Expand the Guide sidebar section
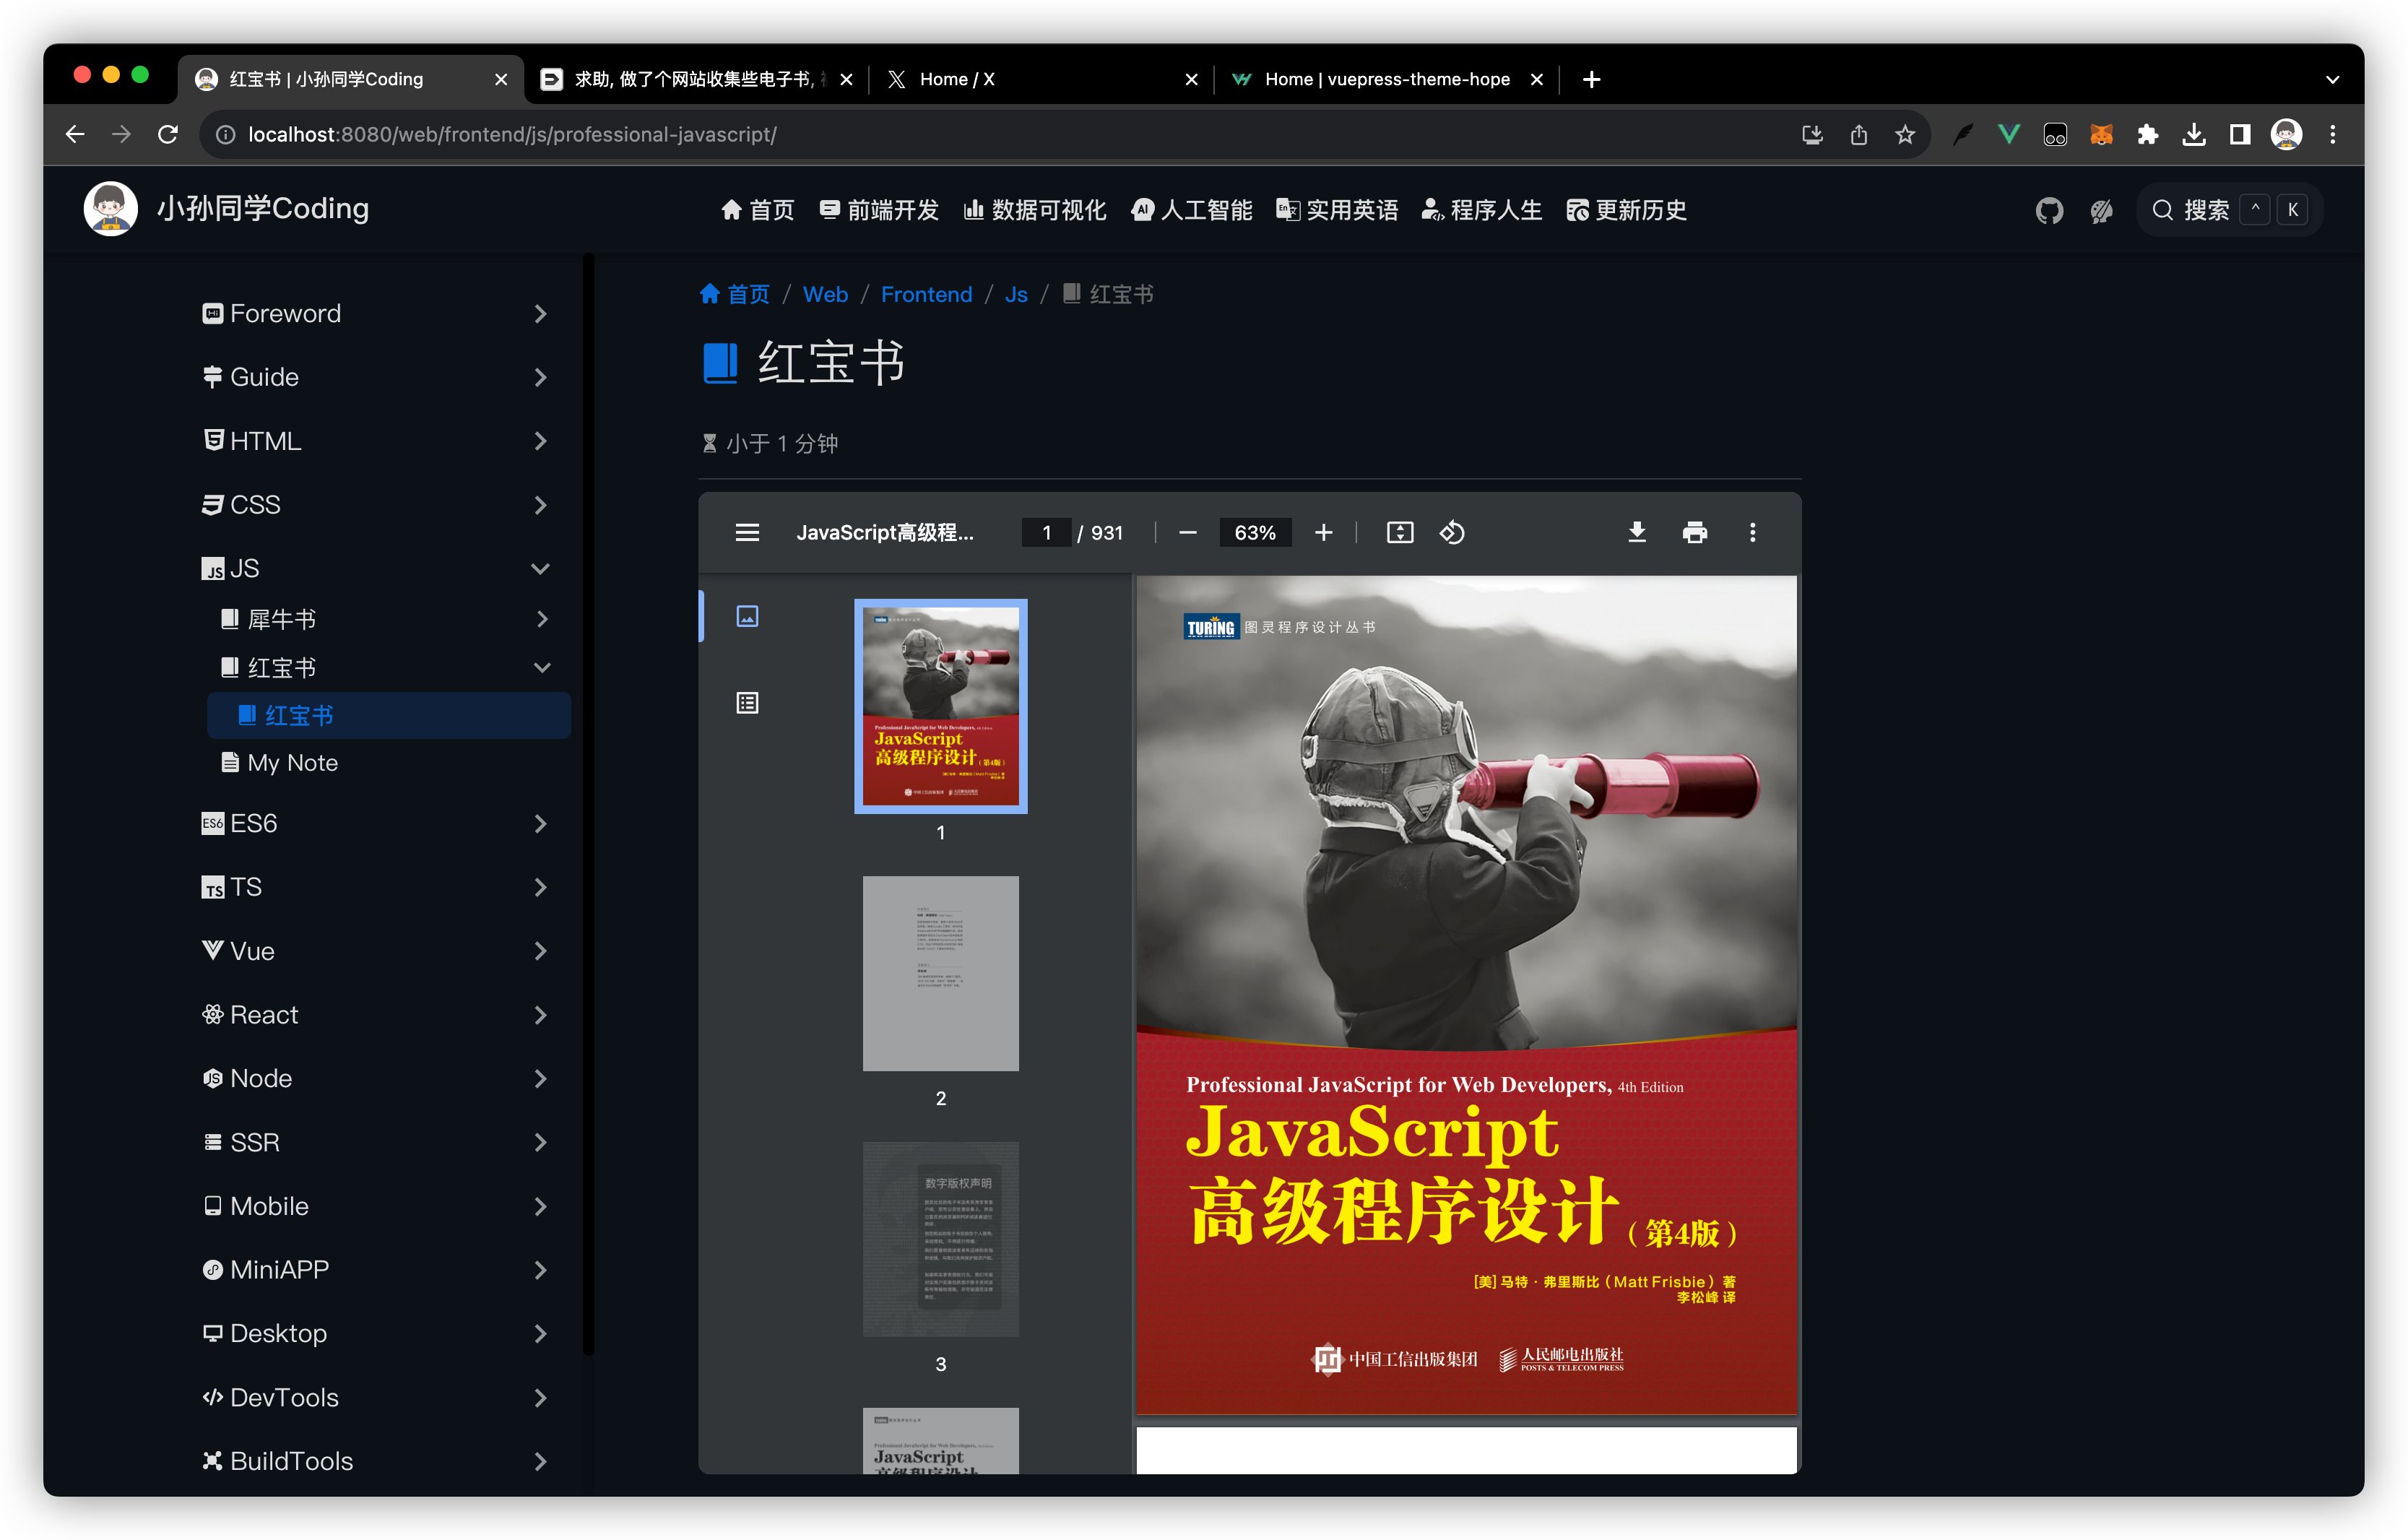The height and width of the screenshot is (1540, 2408). (x=376, y=377)
